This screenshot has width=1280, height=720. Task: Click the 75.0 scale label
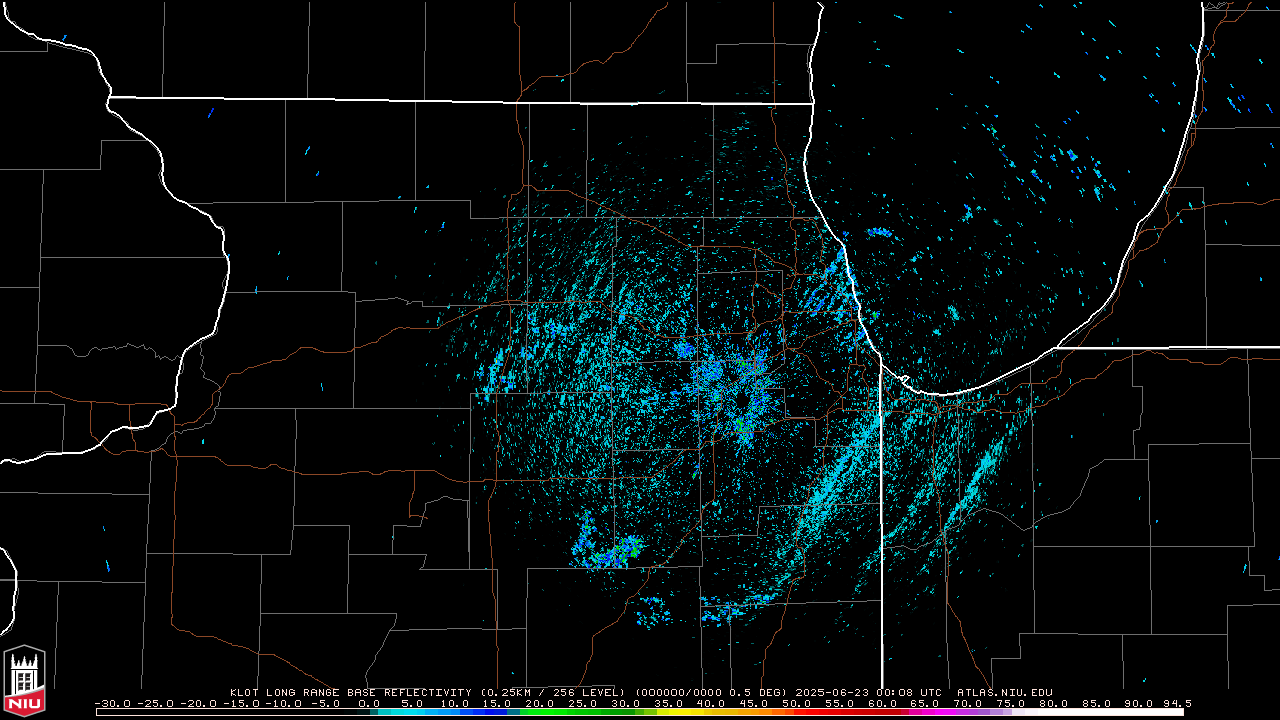coord(1013,703)
